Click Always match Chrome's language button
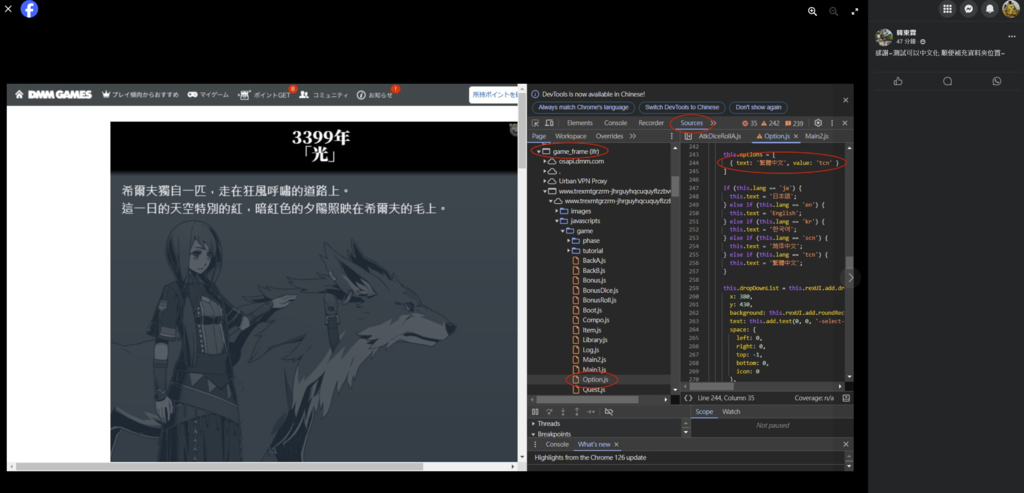The image size is (1024, 493). click(x=583, y=107)
